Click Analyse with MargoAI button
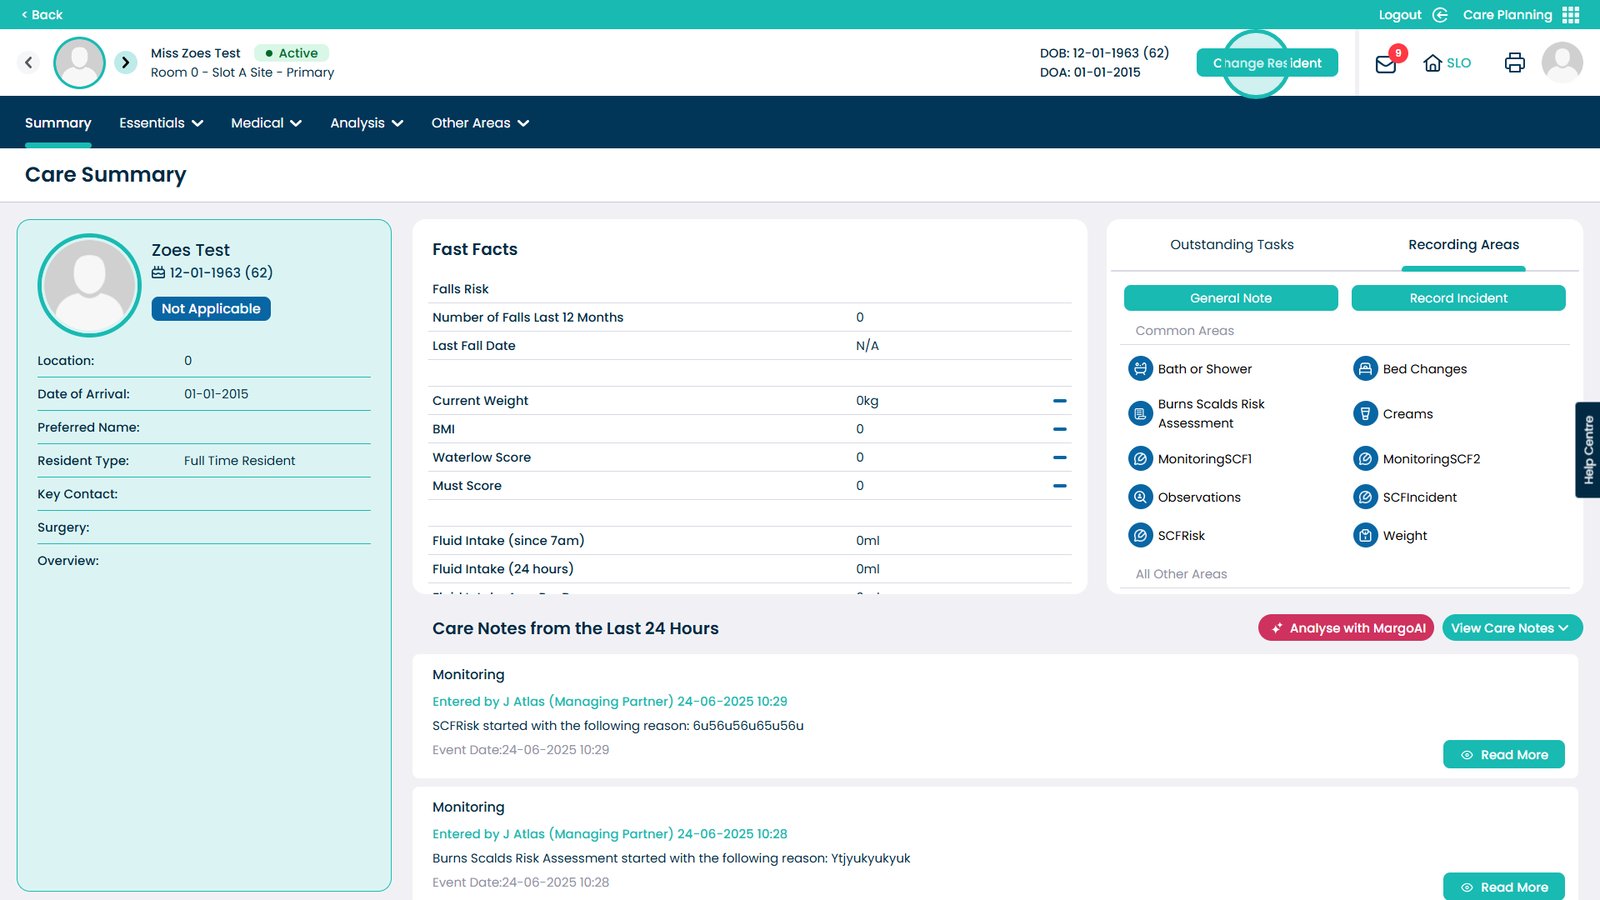Screen dimensions: 1600x900 (1346, 628)
